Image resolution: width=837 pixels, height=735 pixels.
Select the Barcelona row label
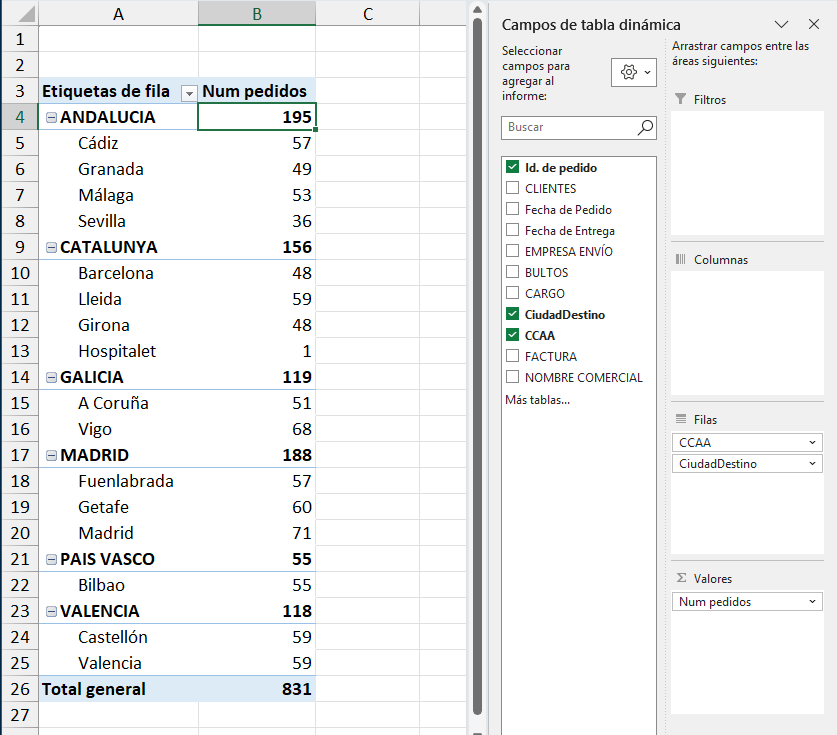pyautogui.click(x=115, y=273)
